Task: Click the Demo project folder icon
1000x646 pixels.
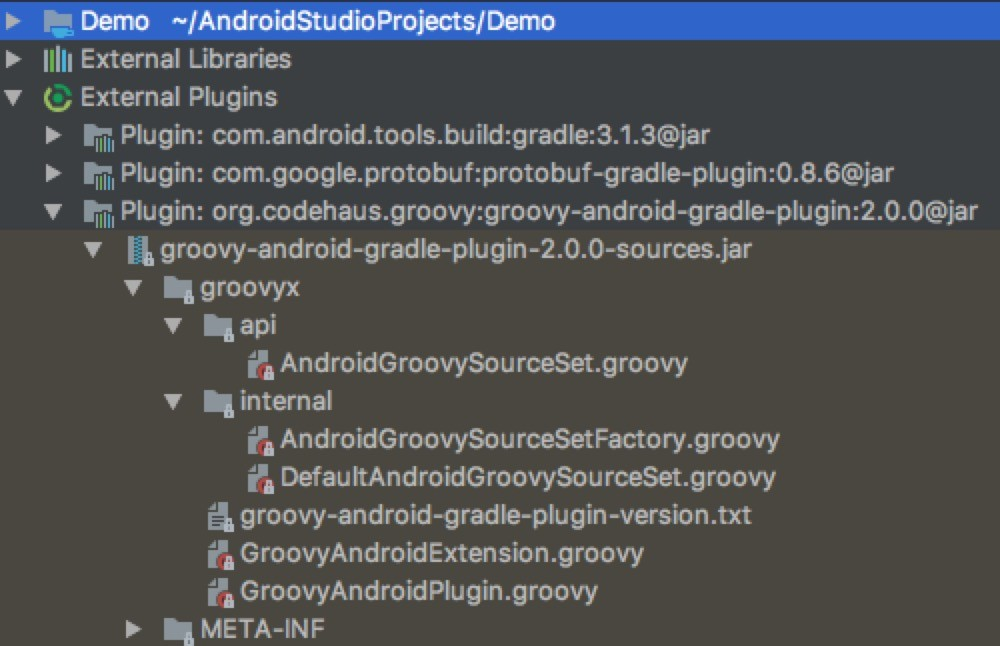Action: (58, 22)
